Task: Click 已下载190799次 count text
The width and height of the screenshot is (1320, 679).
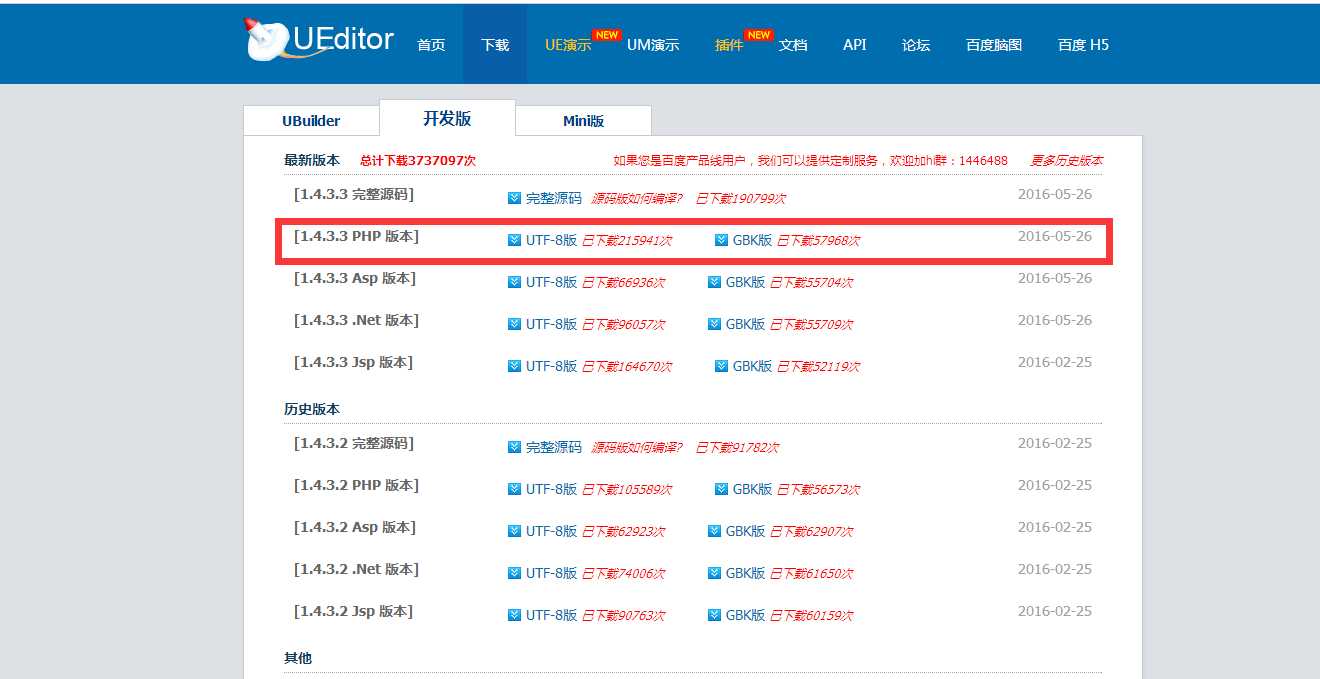Action: tap(740, 199)
